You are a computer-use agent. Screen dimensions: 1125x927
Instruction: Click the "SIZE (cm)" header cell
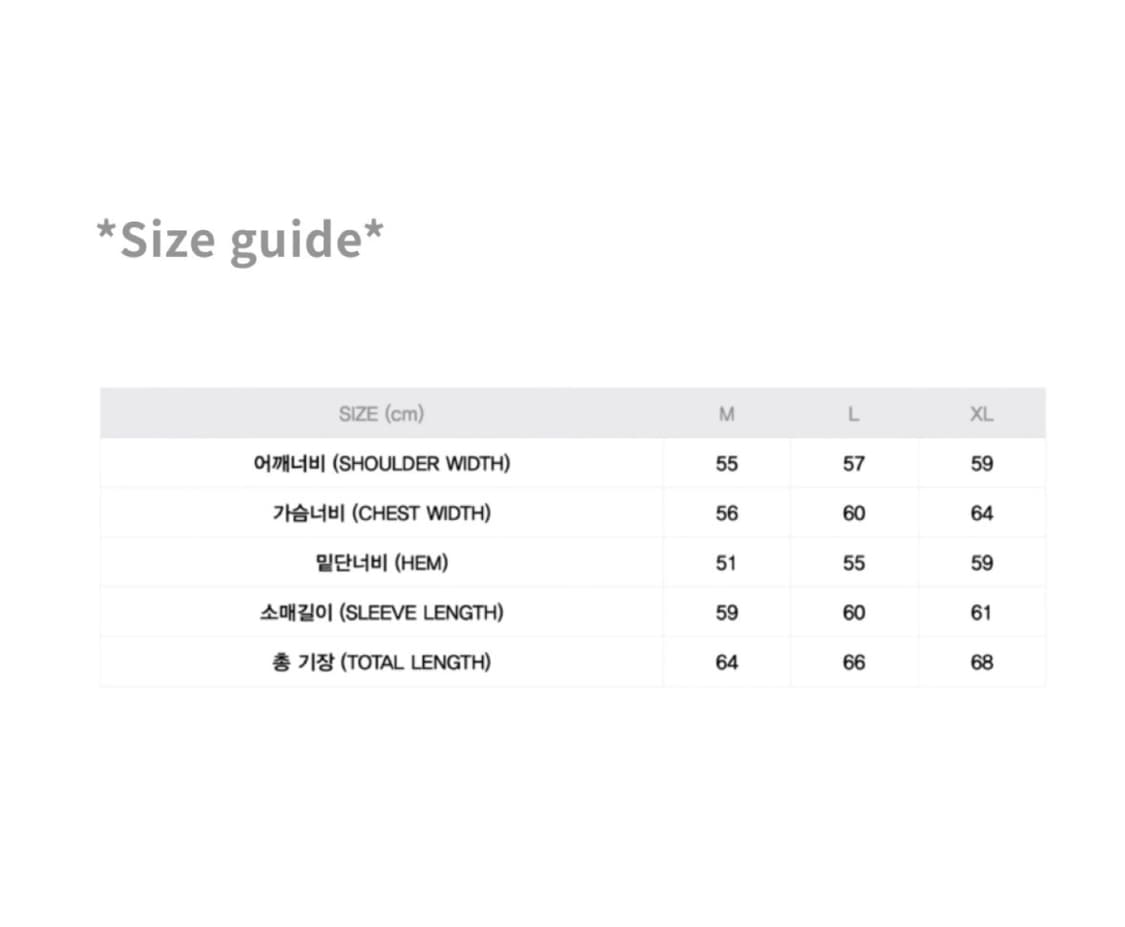(381, 414)
